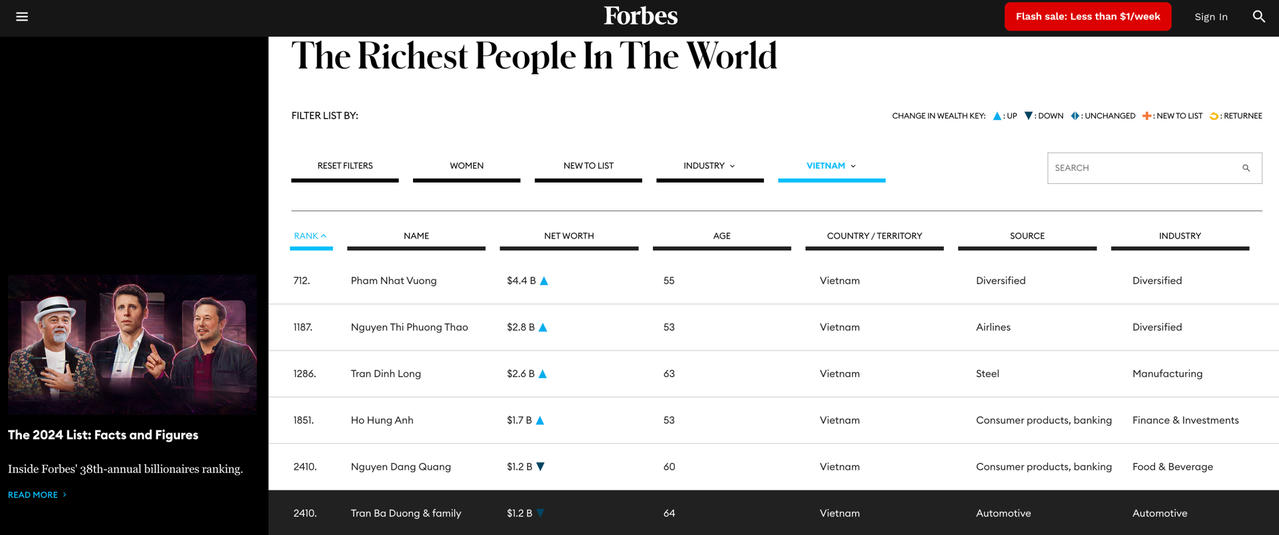Open the hamburger menu icon
This screenshot has width=1279, height=535.
pos(22,17)
